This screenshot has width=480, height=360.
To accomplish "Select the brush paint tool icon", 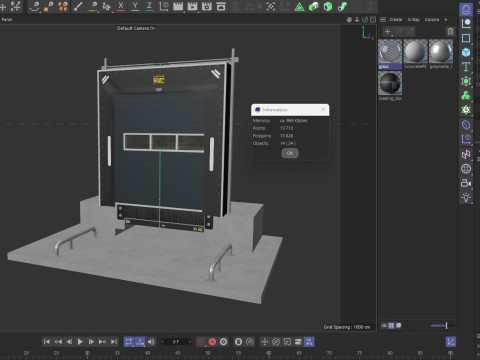I will [78, 6].
